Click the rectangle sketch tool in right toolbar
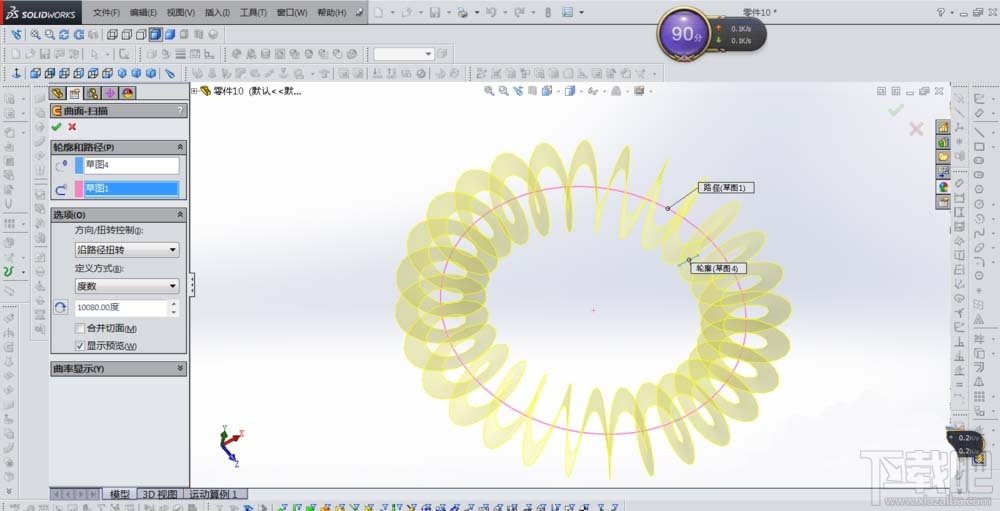 click(x=979, y=147)
